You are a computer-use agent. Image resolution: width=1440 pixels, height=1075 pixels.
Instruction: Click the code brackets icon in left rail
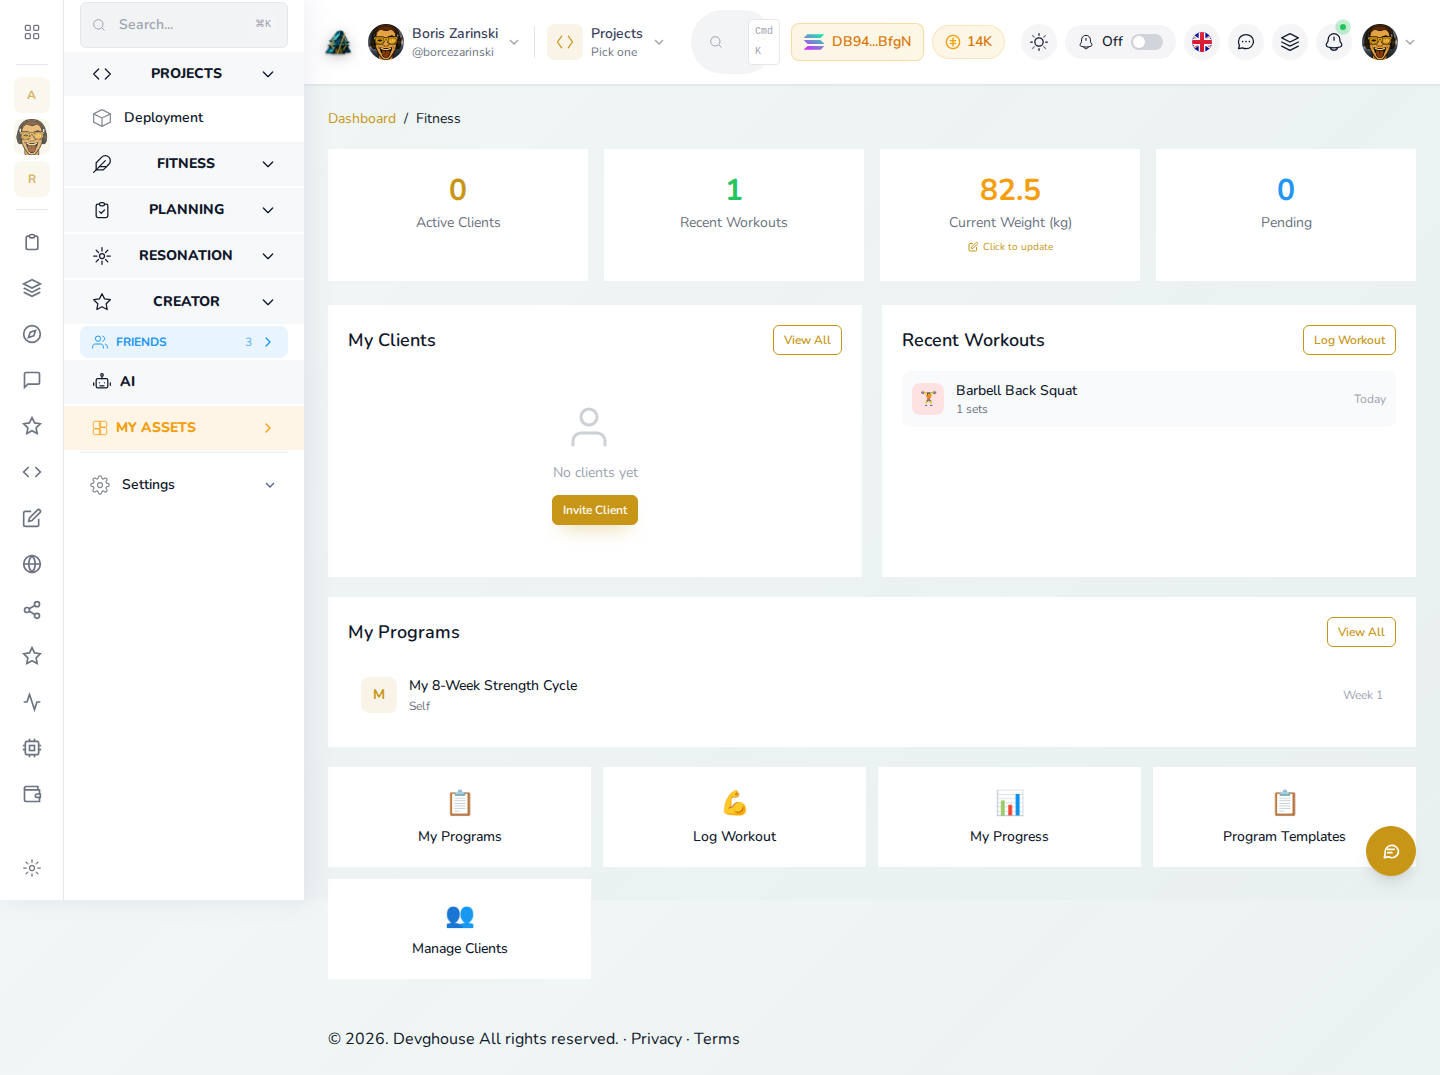point(32,472)
